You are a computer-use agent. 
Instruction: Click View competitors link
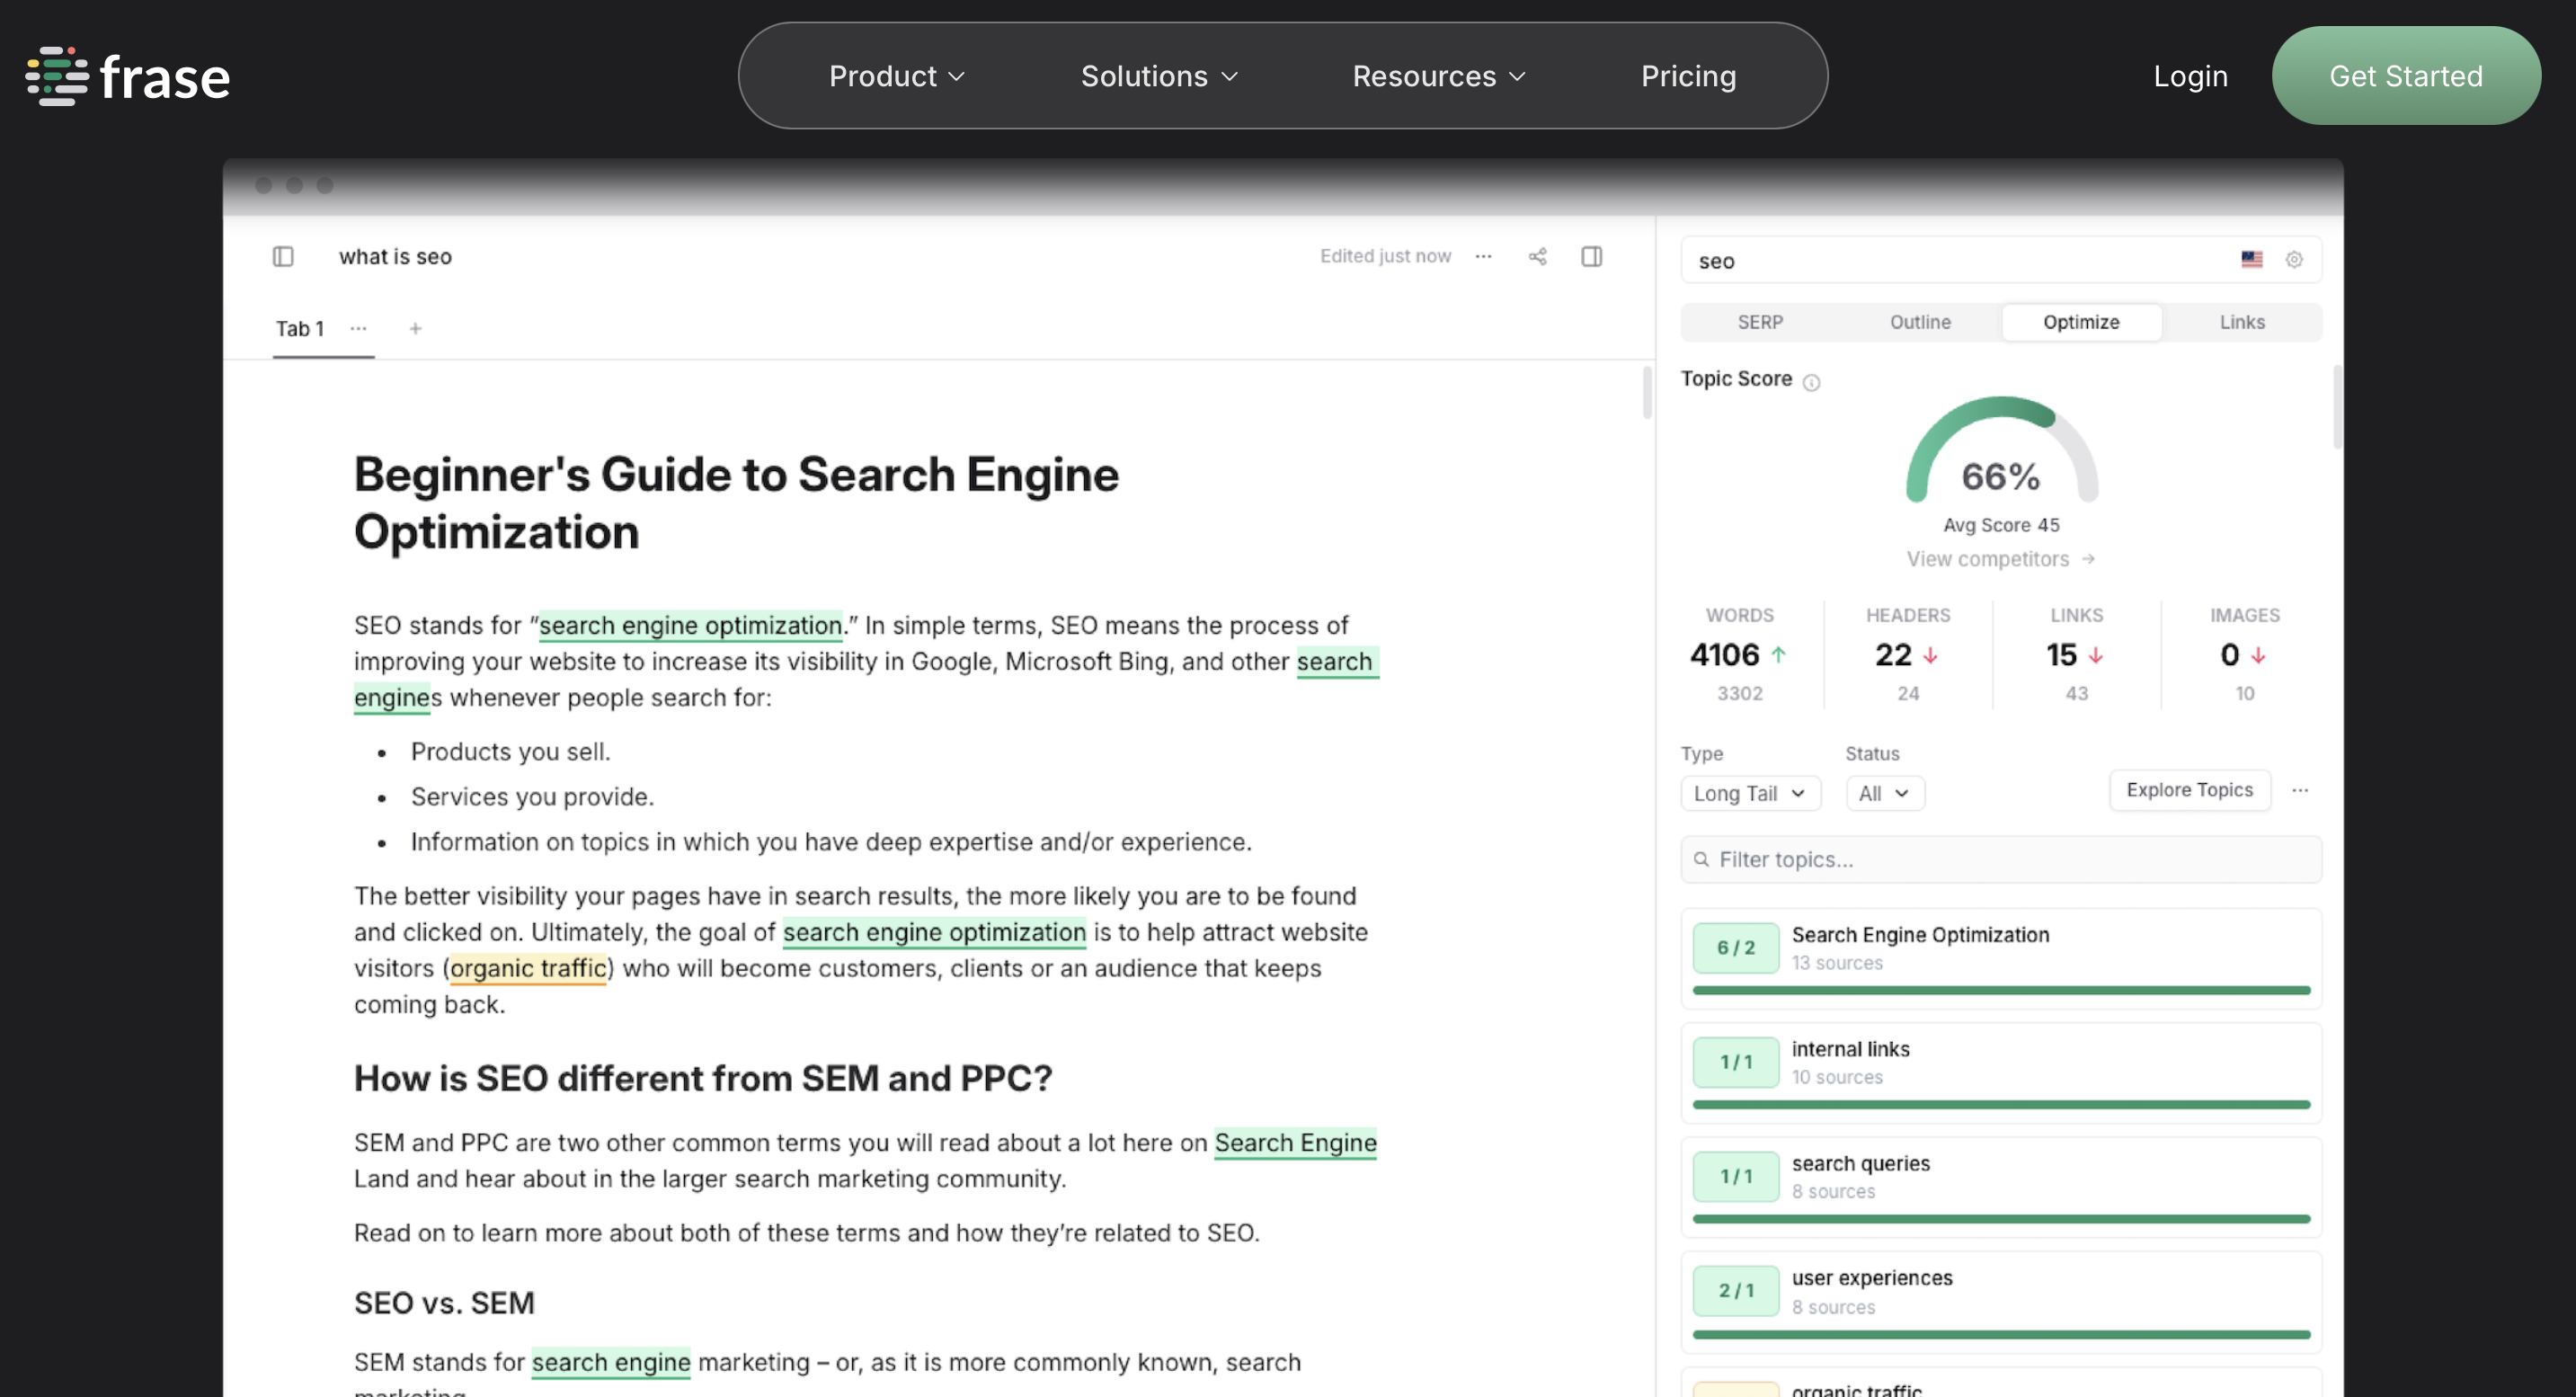(2000, 559)
